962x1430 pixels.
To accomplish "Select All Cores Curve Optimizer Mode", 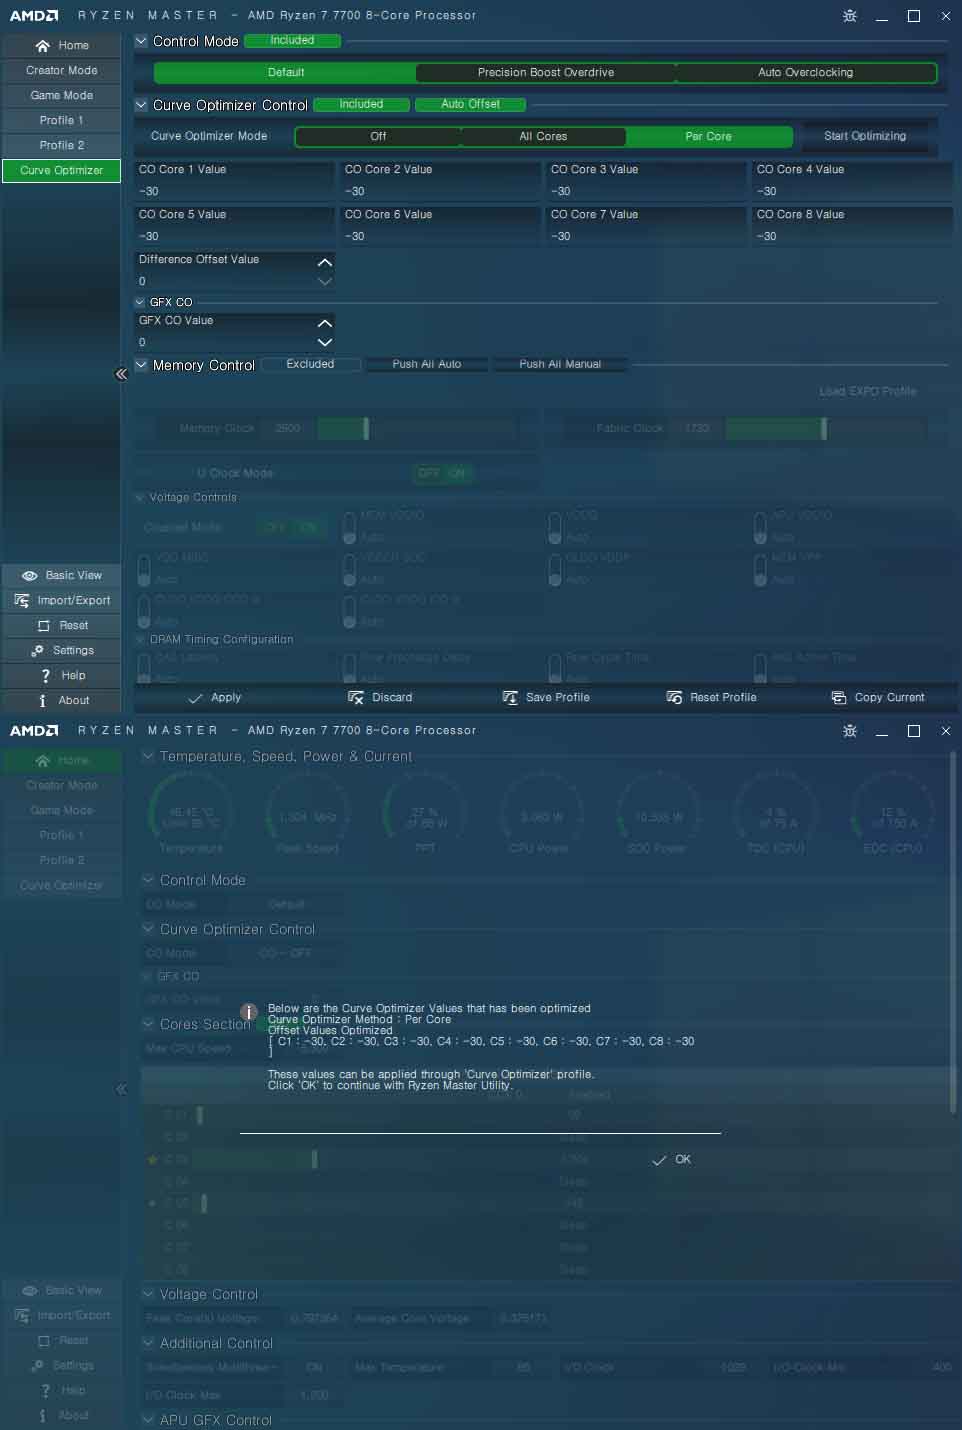I will (x=543, y=137).
